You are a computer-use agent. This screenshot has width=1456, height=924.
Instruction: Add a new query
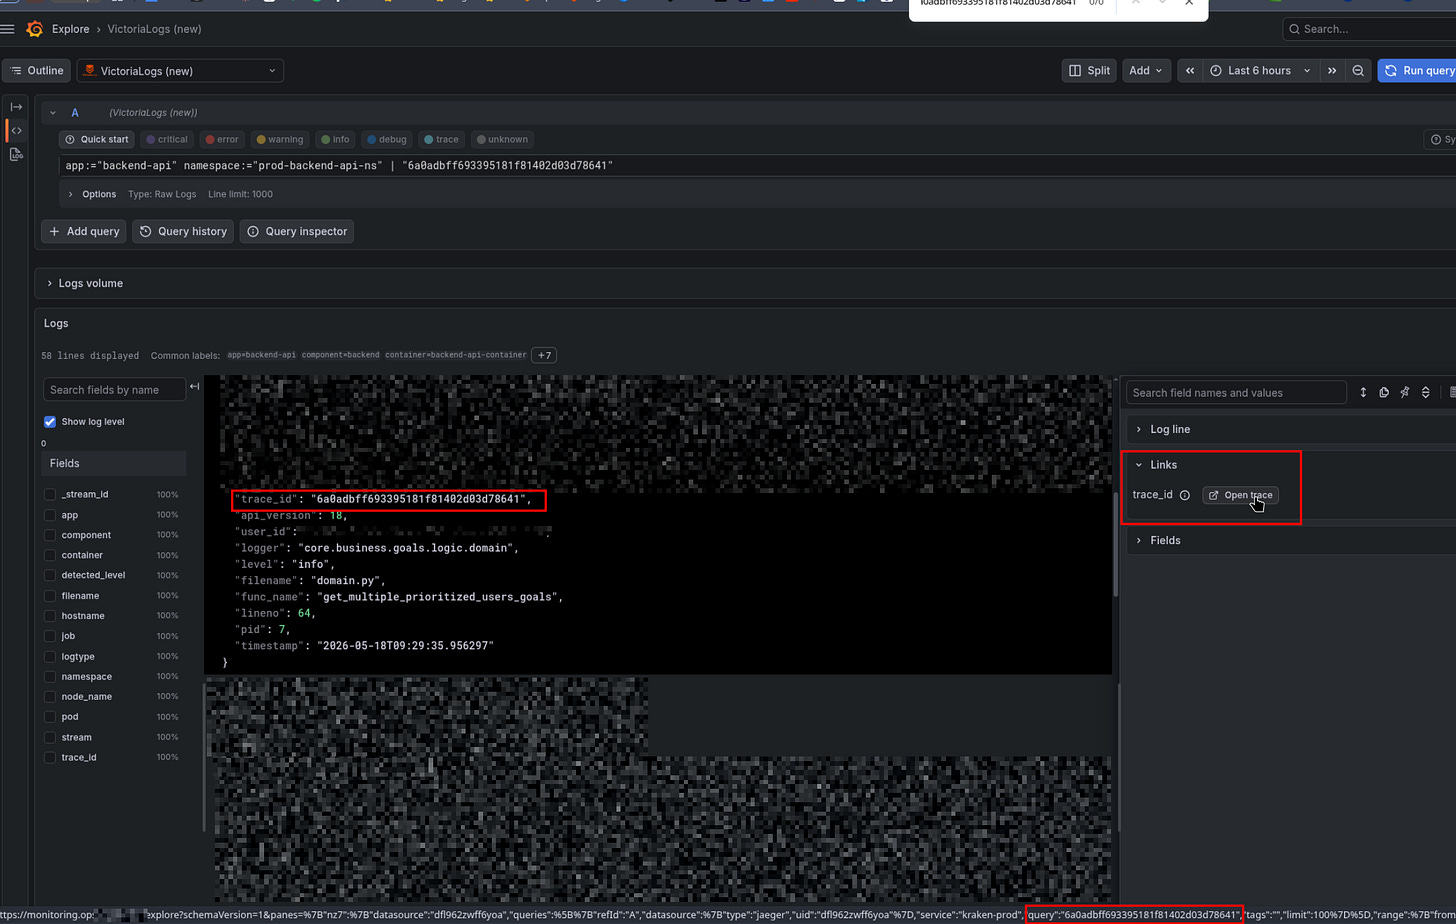(x=84, y=231)
